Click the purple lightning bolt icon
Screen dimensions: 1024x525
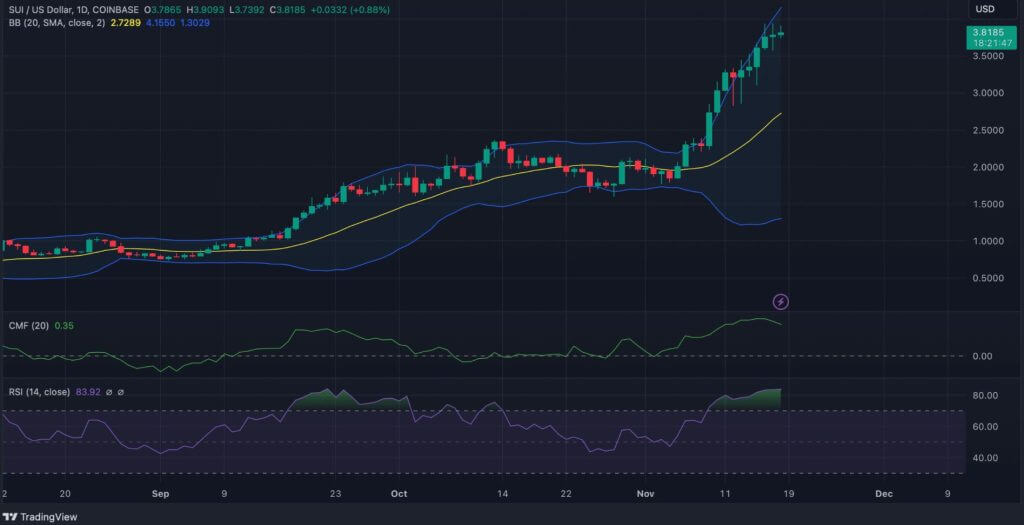[781, 302]
